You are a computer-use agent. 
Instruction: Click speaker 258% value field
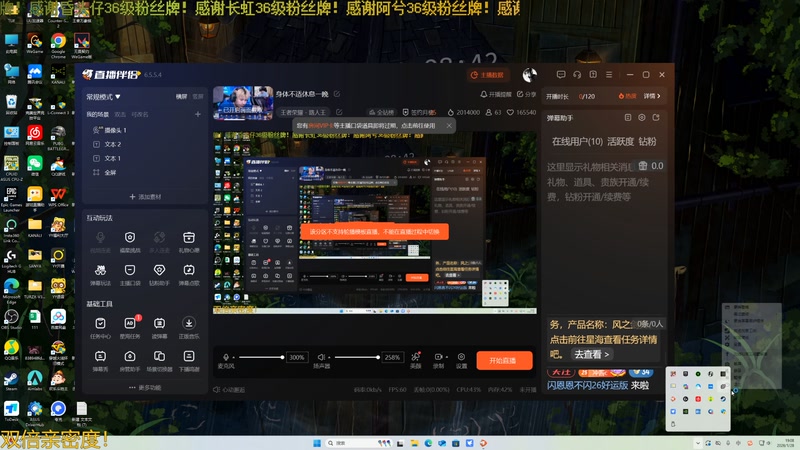pos(392,357)
